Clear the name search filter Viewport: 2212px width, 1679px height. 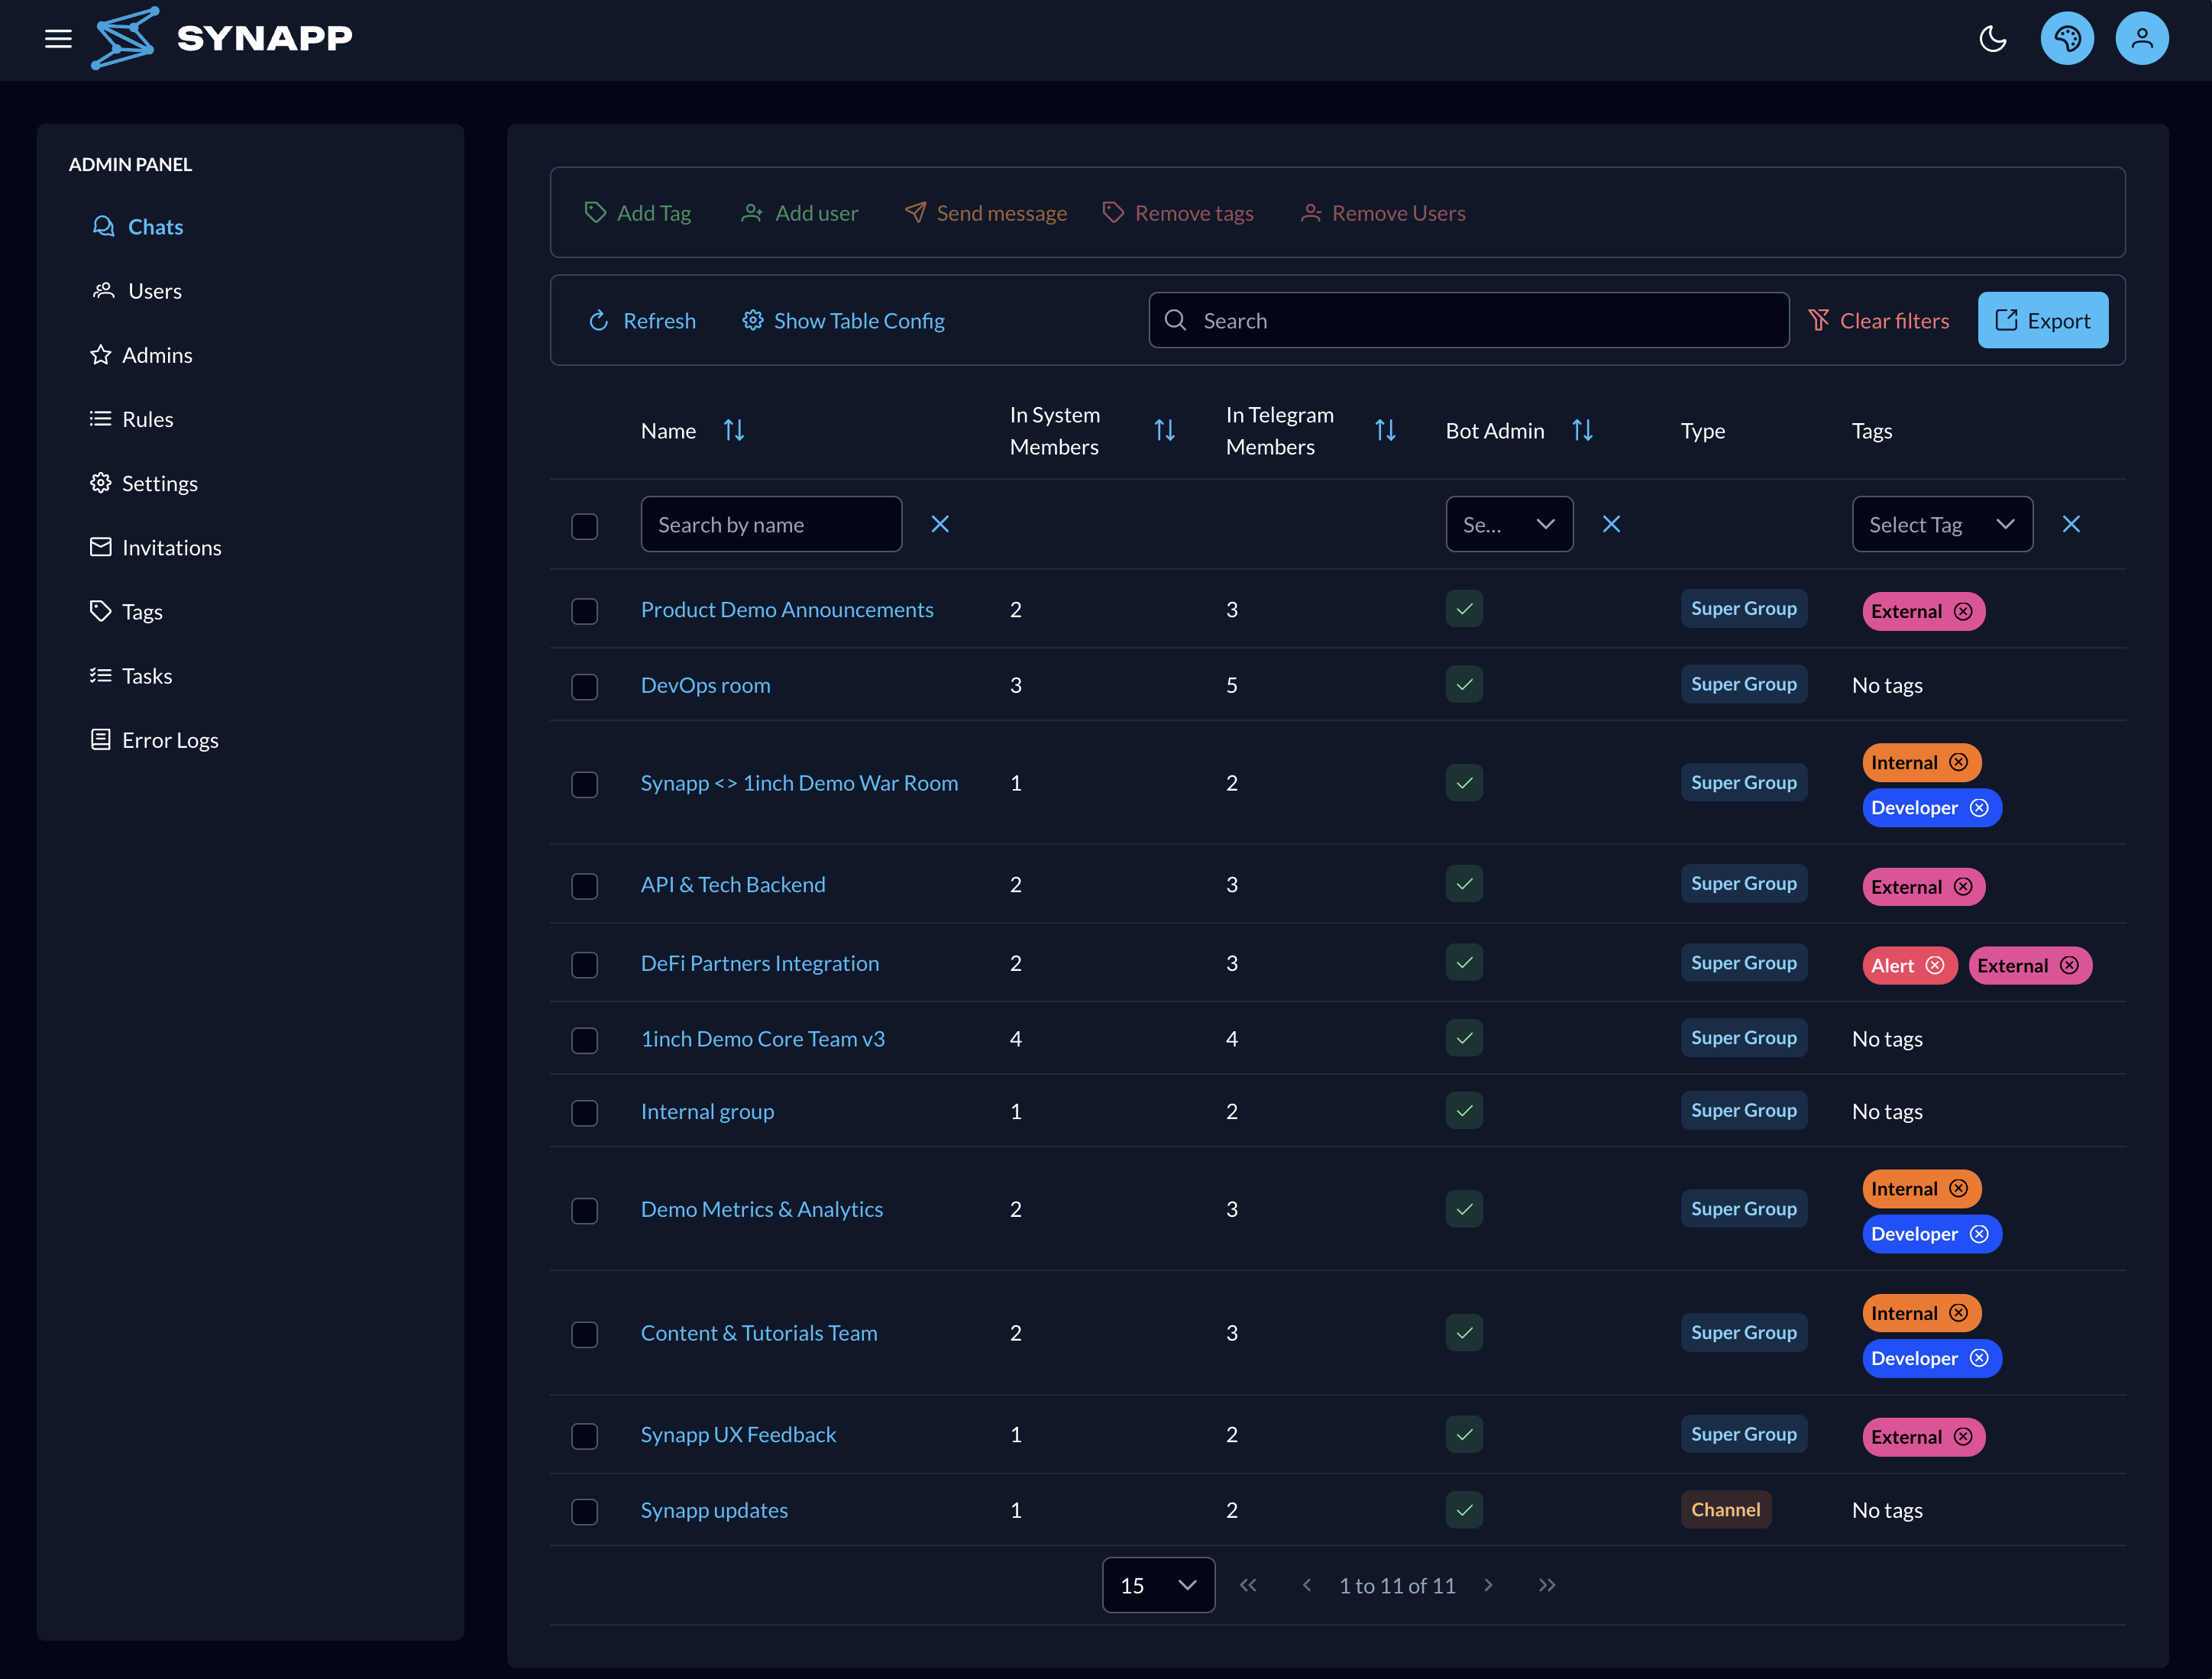pyautogui.click(x=940, y=524)
